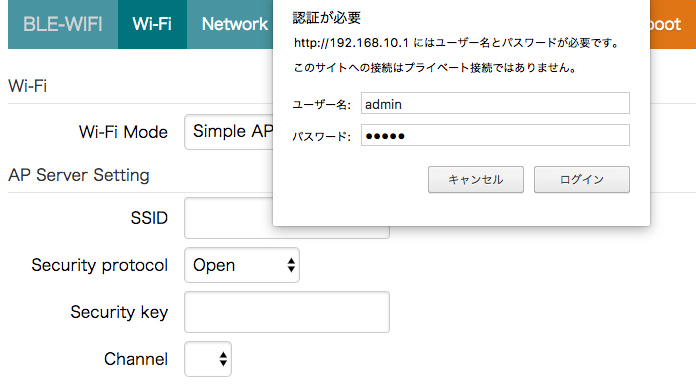
Task: Click the orange Reboot button
Action: pos(672,24)
